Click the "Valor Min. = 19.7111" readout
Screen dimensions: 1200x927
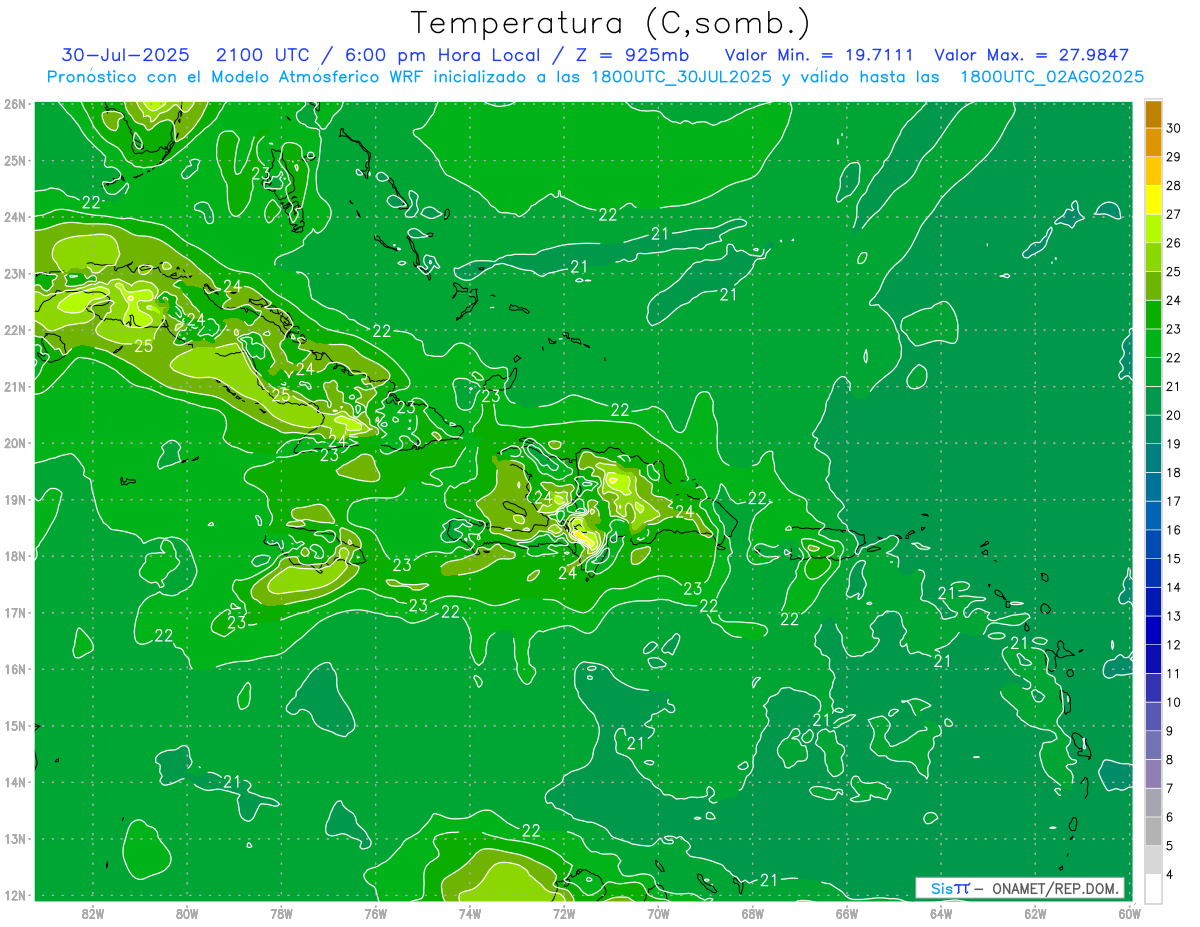[x=819, y=55]
